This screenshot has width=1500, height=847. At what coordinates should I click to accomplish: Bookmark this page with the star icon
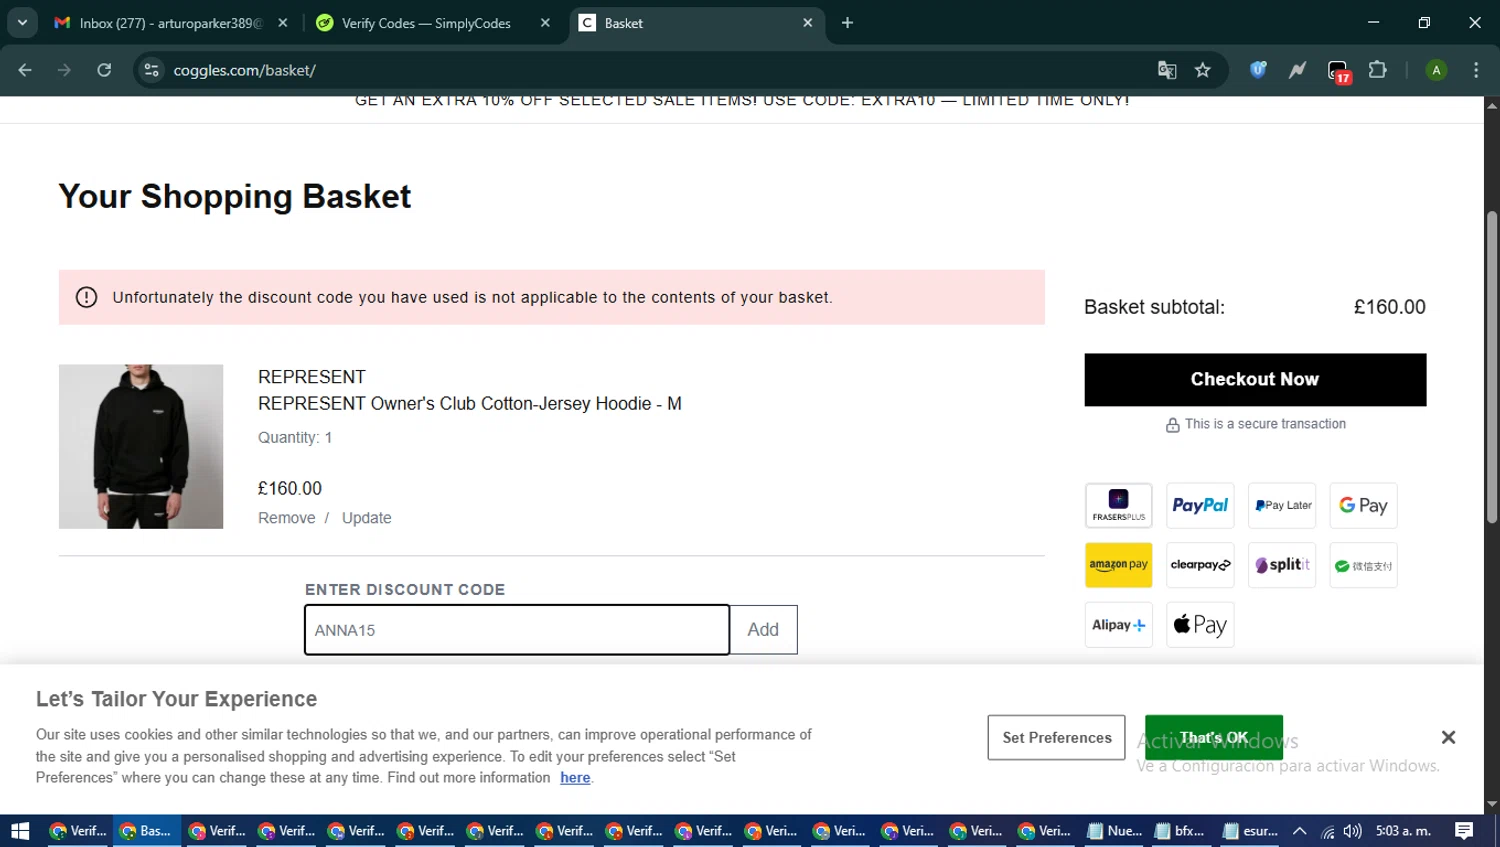tap(1203, 70)
